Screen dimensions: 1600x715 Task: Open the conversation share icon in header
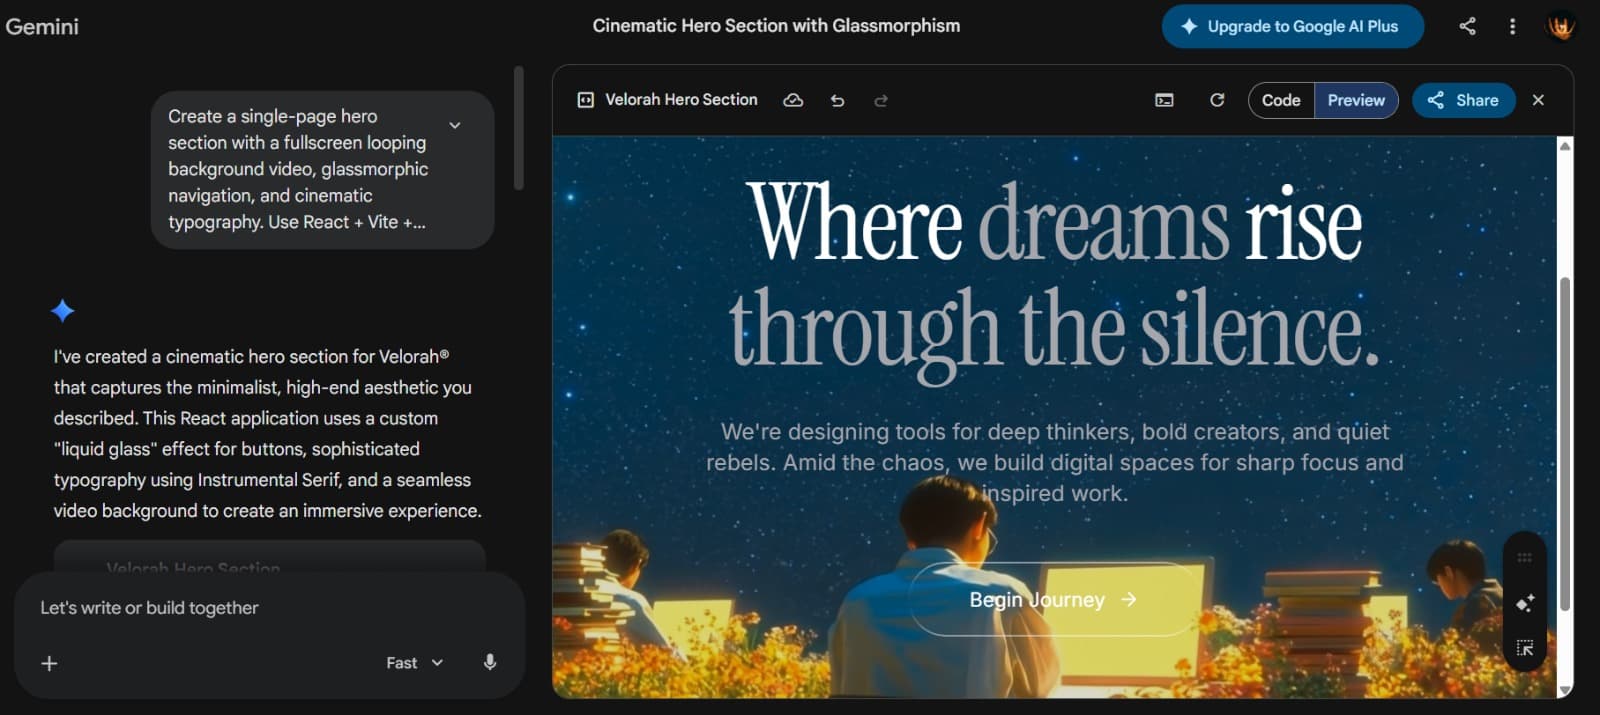[x=1467, y=27]
